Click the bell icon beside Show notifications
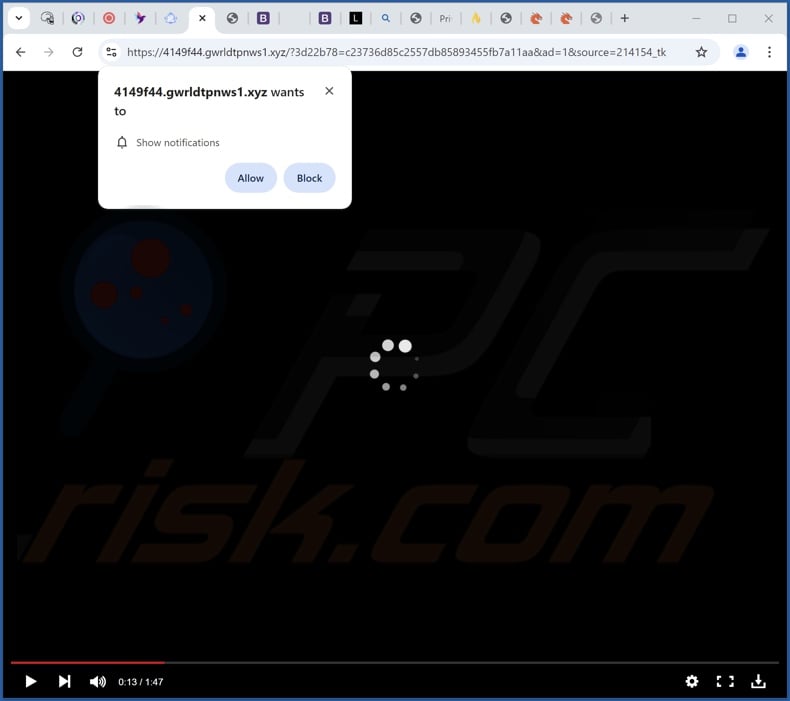The height and width of the screenshot is (701, 790). [122, 143]
